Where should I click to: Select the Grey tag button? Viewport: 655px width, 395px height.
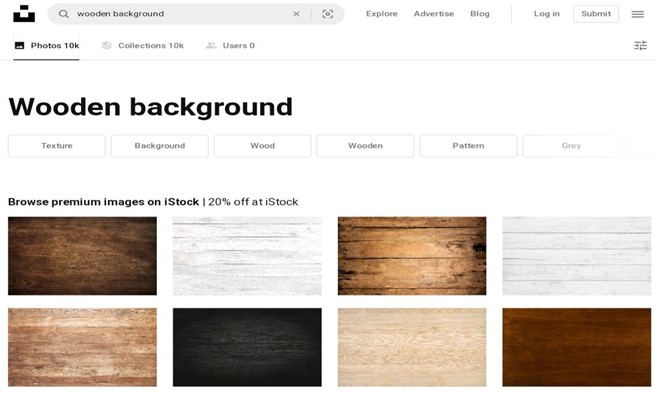(571, 146)
